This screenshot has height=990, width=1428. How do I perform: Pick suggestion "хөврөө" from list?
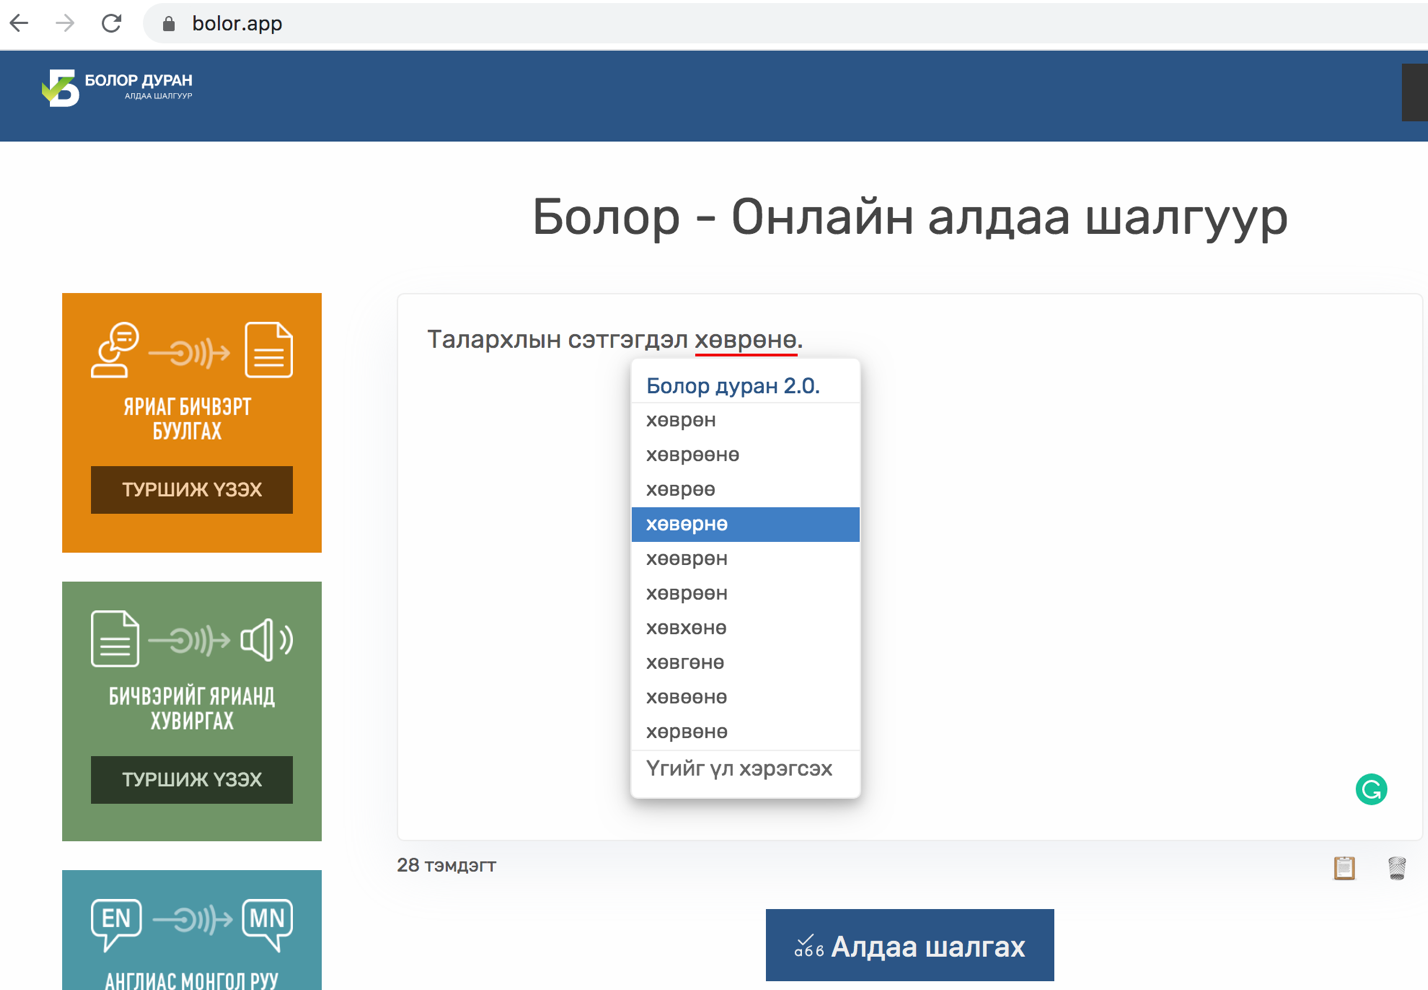680,490
